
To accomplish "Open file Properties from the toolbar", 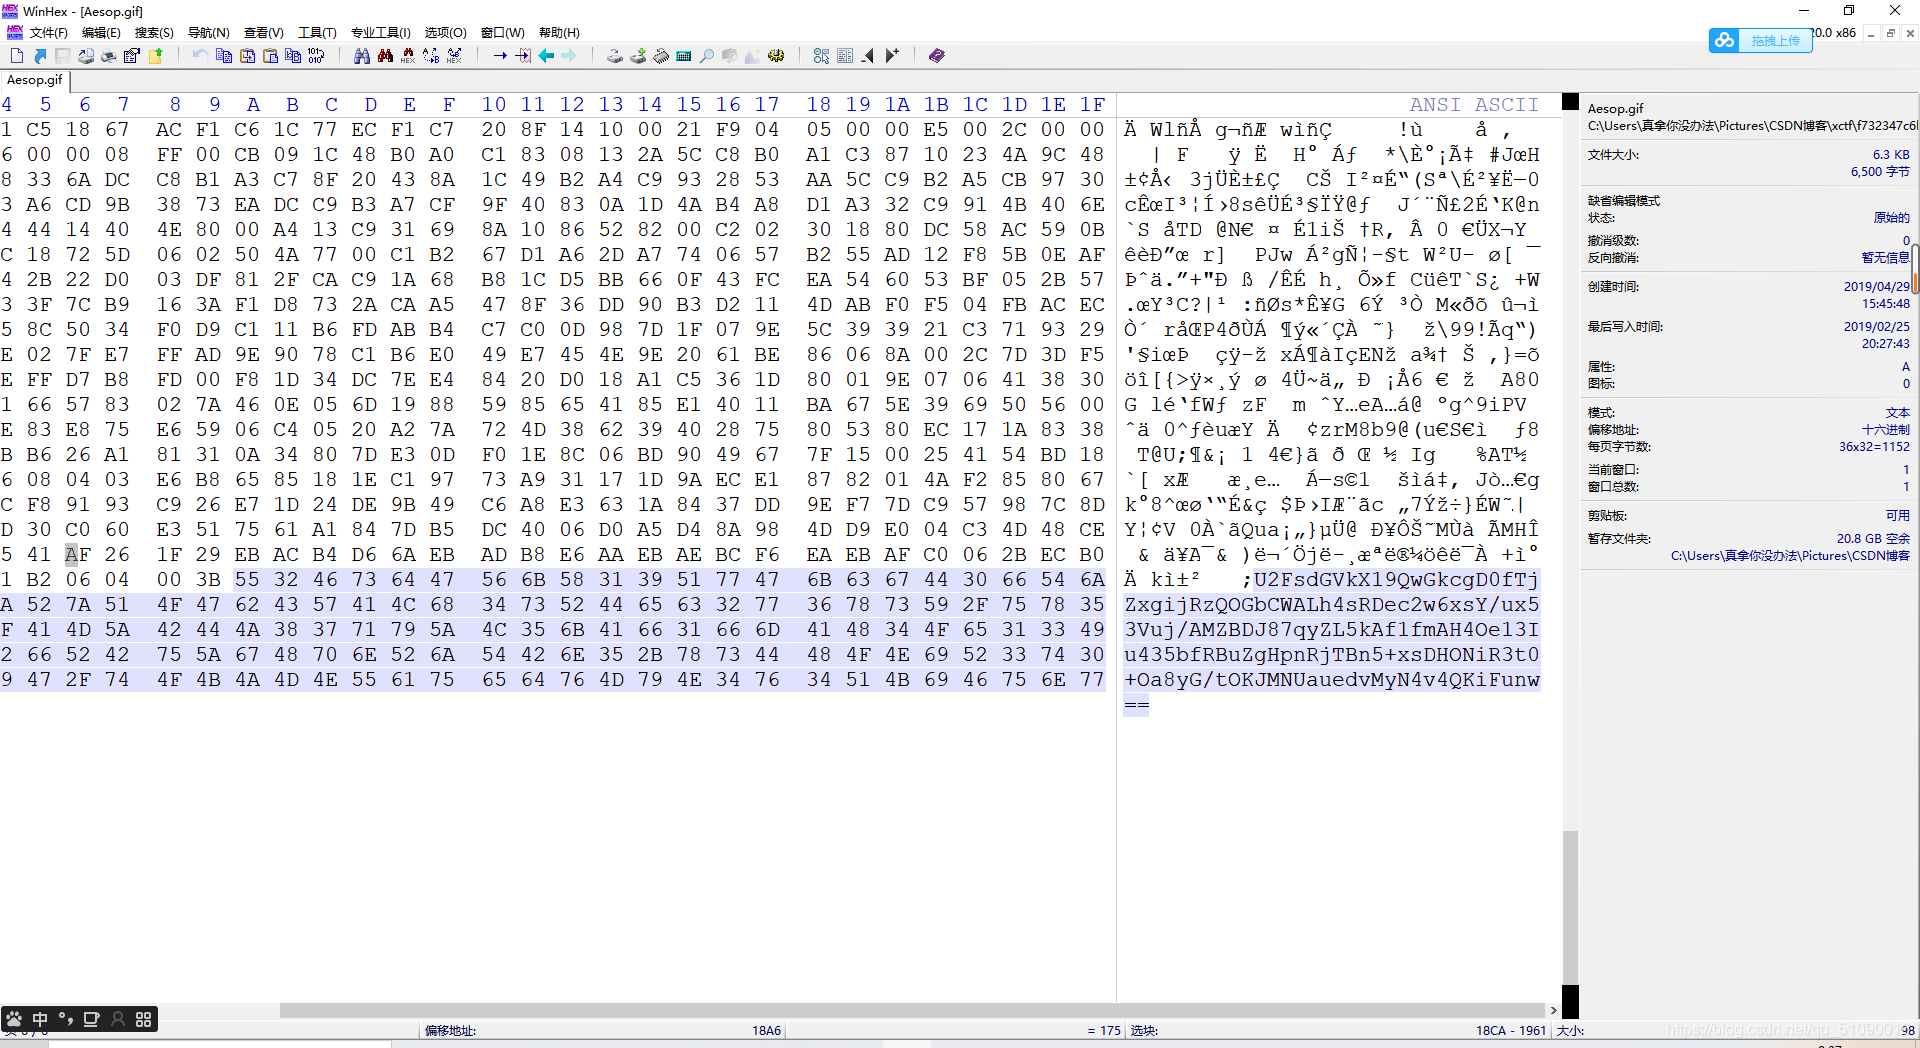I will point(131,56).
